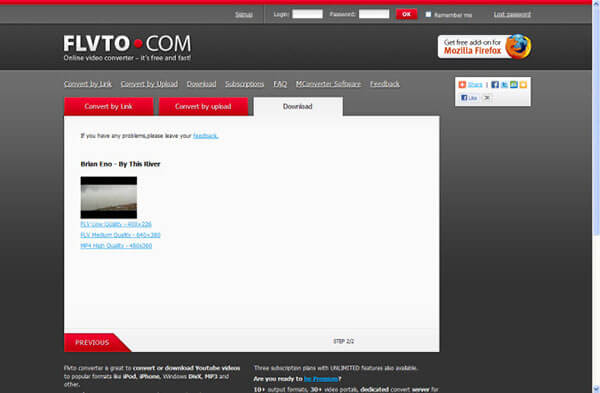The image size is (600, 393).
Task: Enable the Remember me checkbox
Action: (428, 14)
